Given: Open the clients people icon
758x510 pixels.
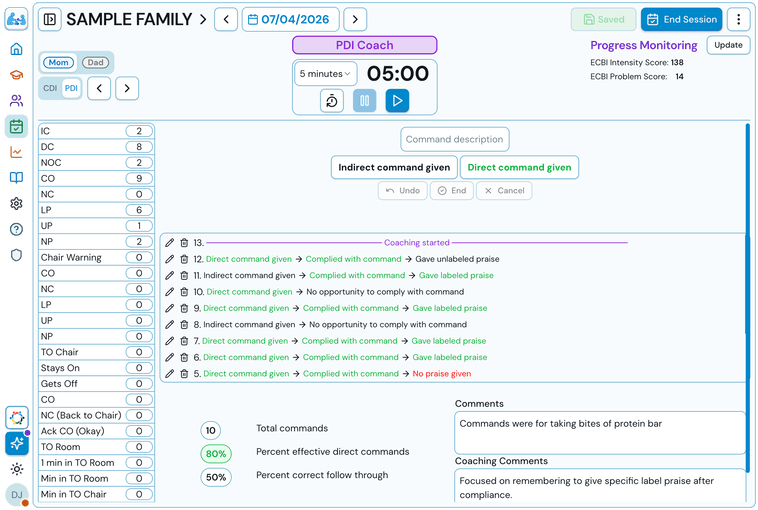Looking at the screenshot, I should 16,101.
